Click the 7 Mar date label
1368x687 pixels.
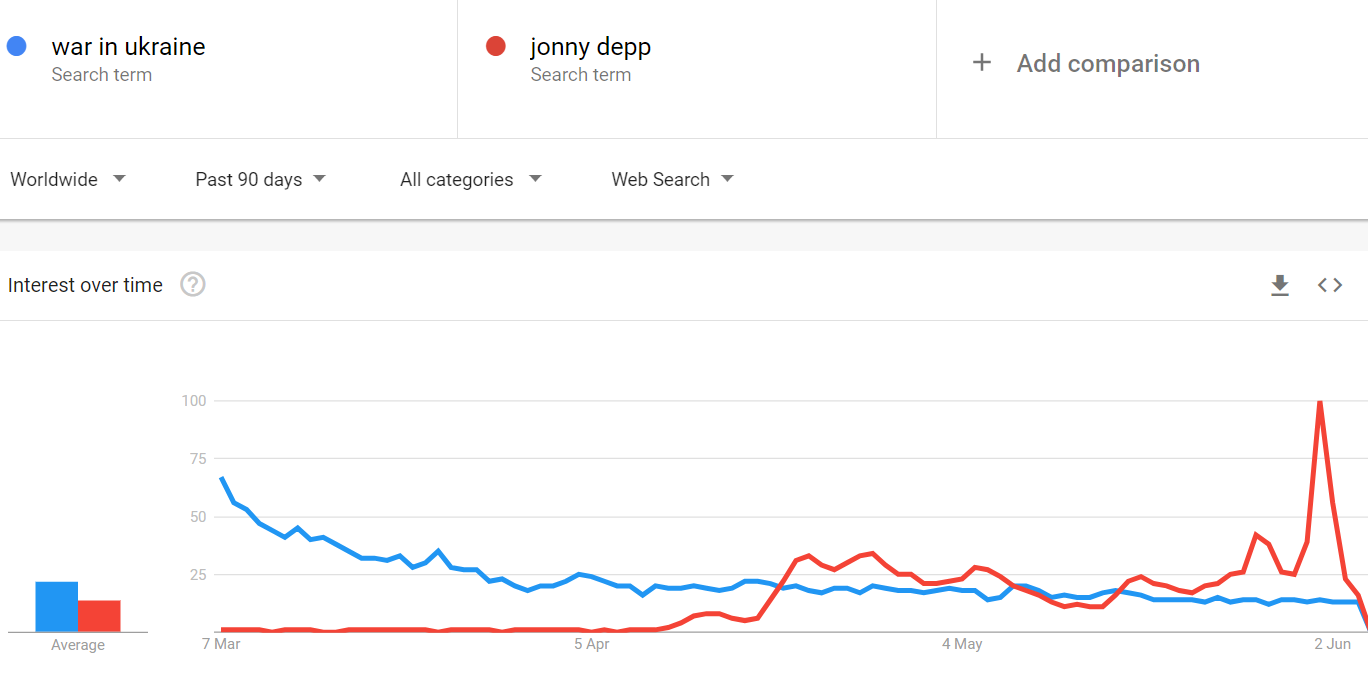point(221,644)
